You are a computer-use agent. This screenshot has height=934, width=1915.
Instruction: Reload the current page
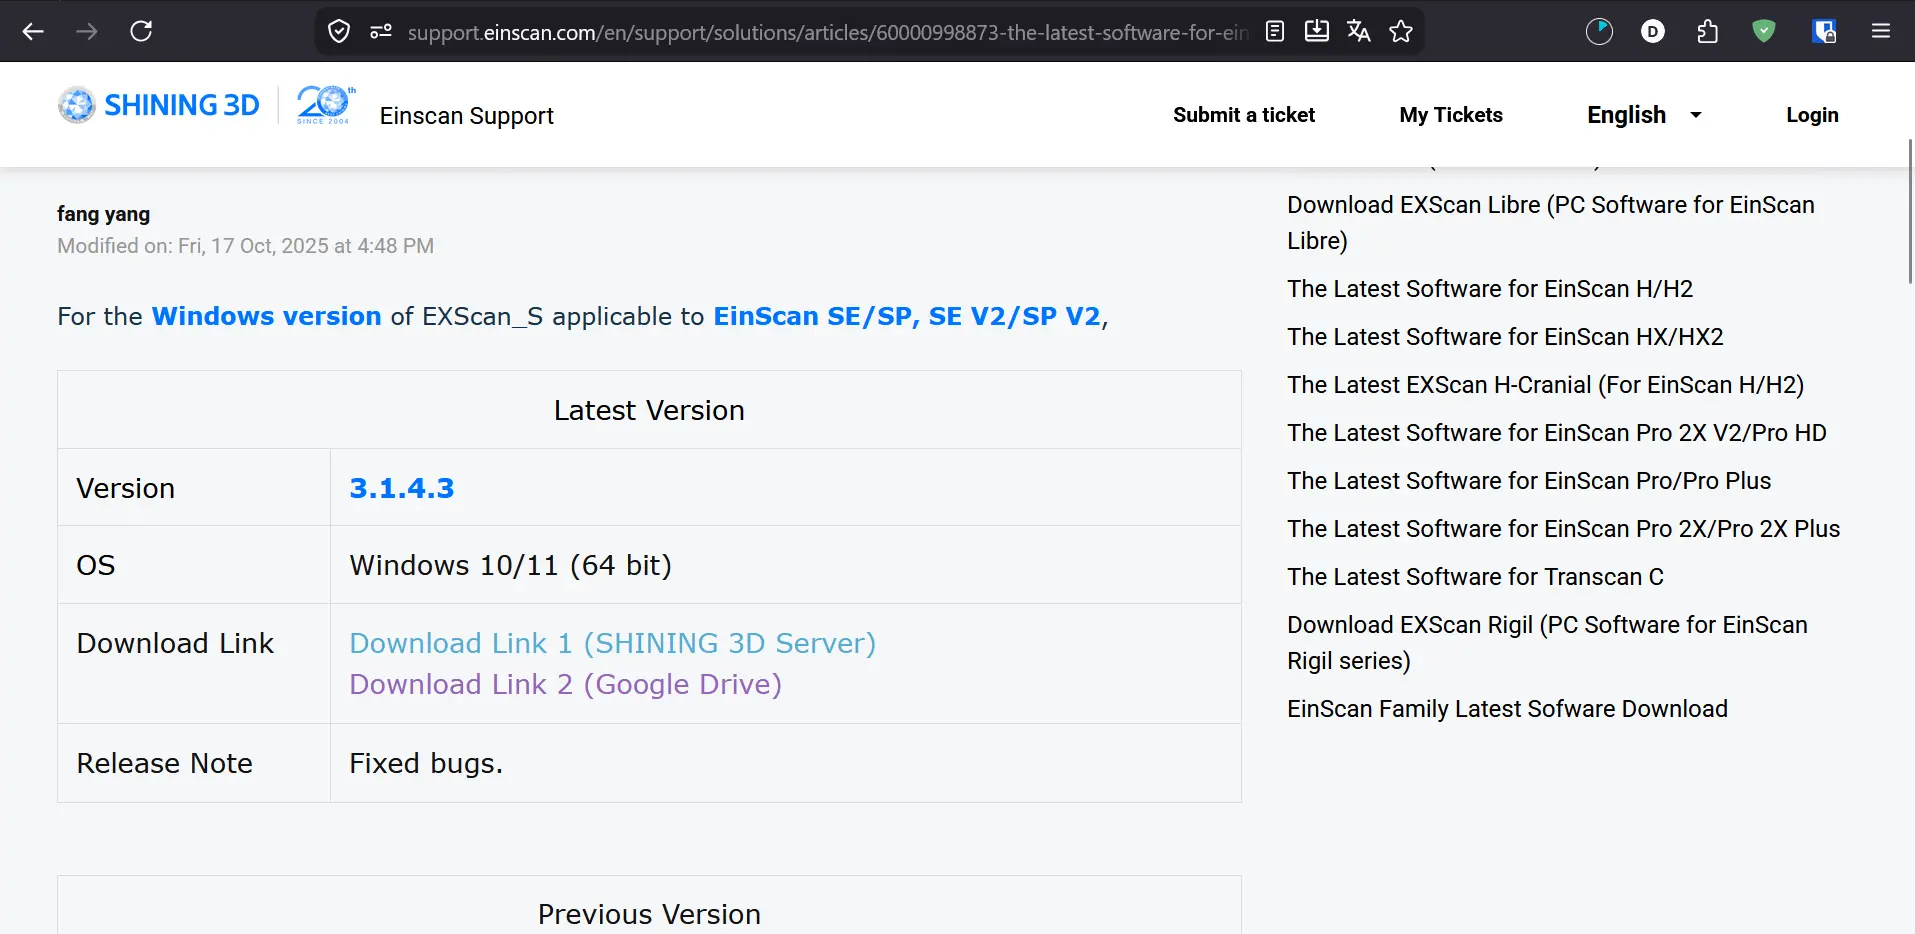click(x=141, y=31)
